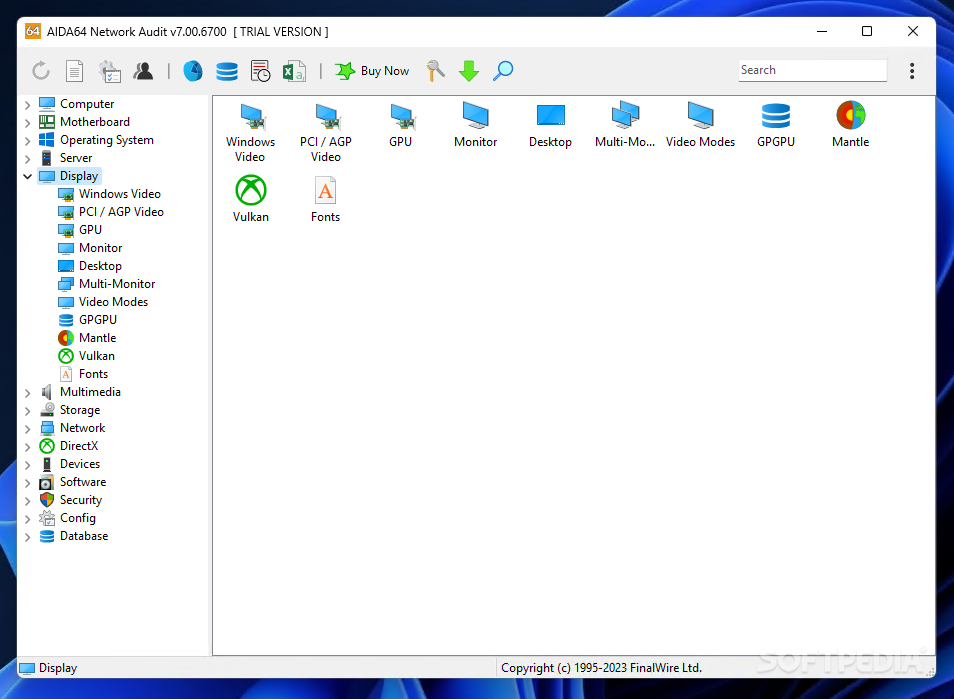Select Fonts in the Display tree
The height and width of the screenshot is (699, 954).
click(x=83, y=374)
